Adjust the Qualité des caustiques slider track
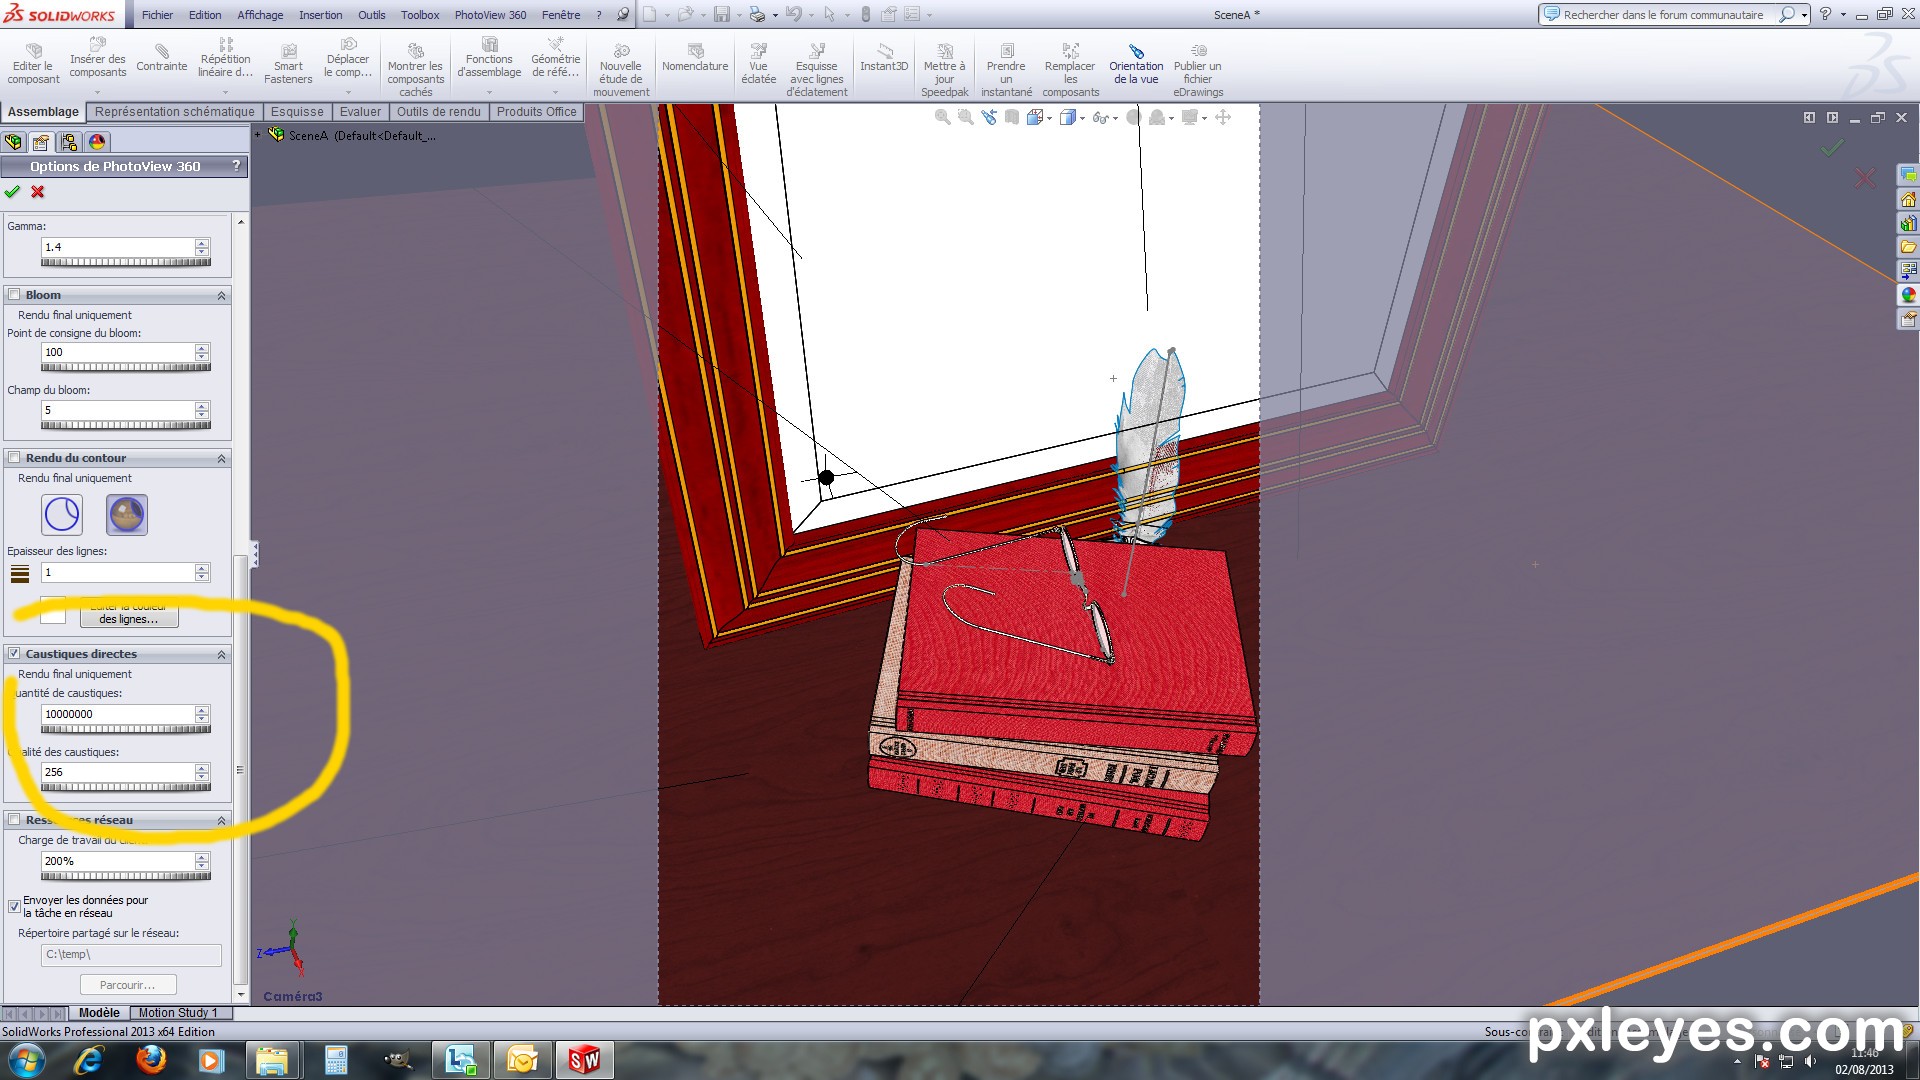 pyautogui.click(x=126, y=788)
